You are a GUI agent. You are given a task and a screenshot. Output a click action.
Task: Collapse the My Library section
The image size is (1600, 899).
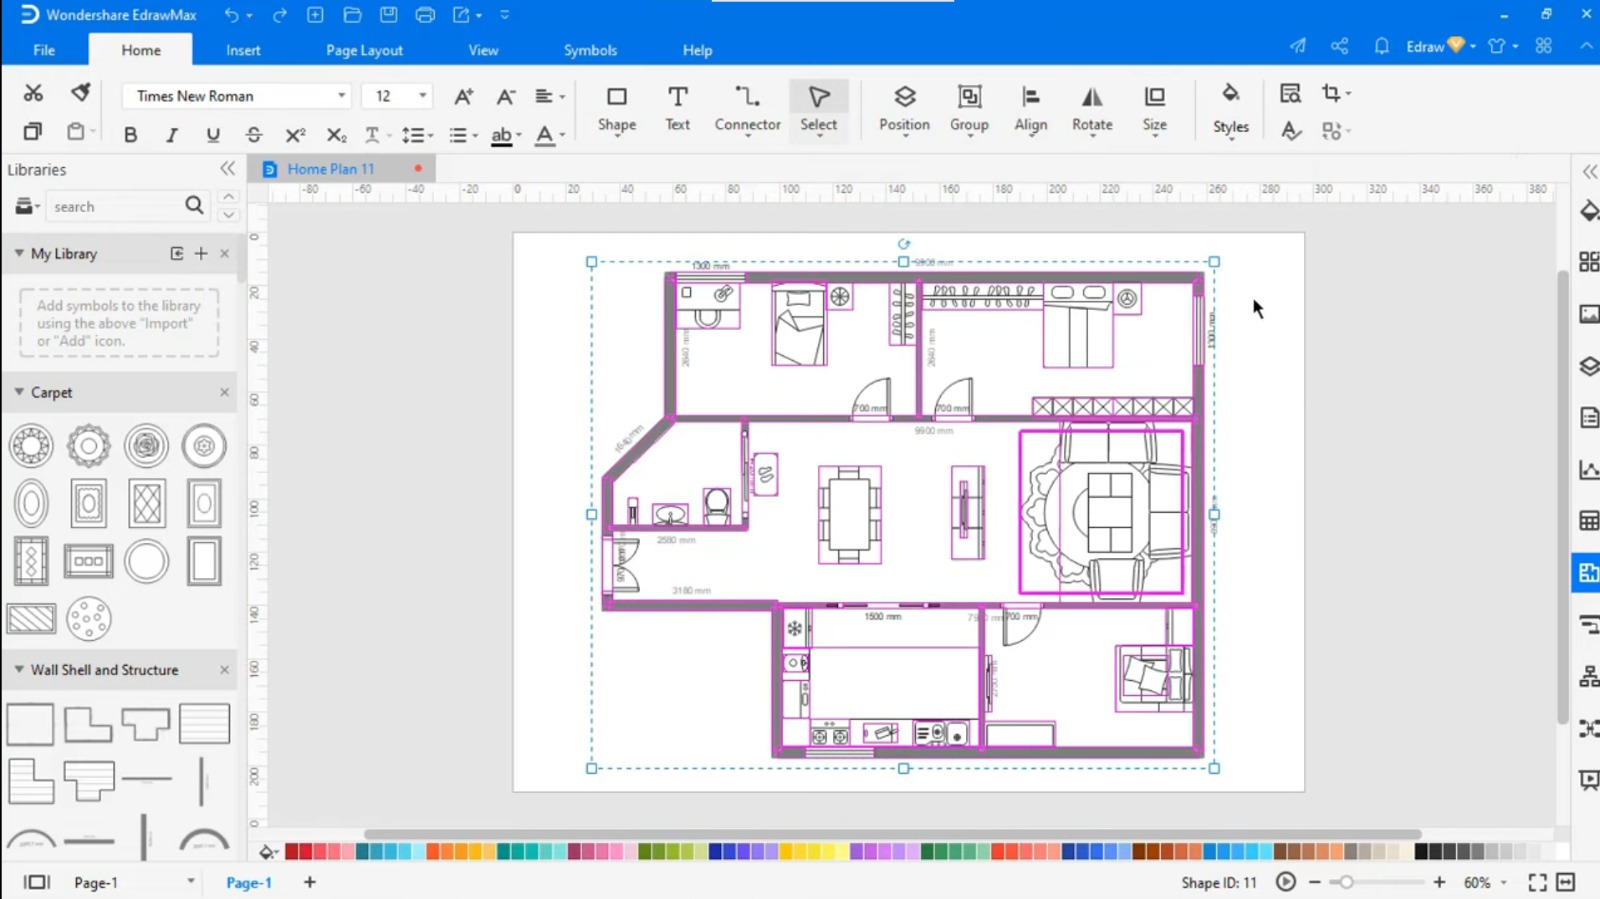pyautogui.click(x=19, y=253)
